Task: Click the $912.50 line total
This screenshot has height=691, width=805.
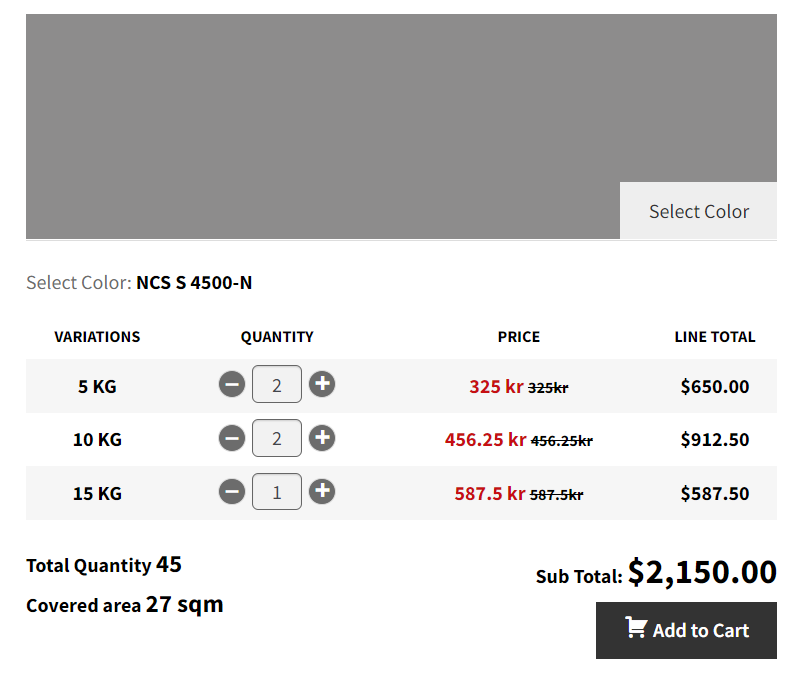Action: [x=714, y=440]
